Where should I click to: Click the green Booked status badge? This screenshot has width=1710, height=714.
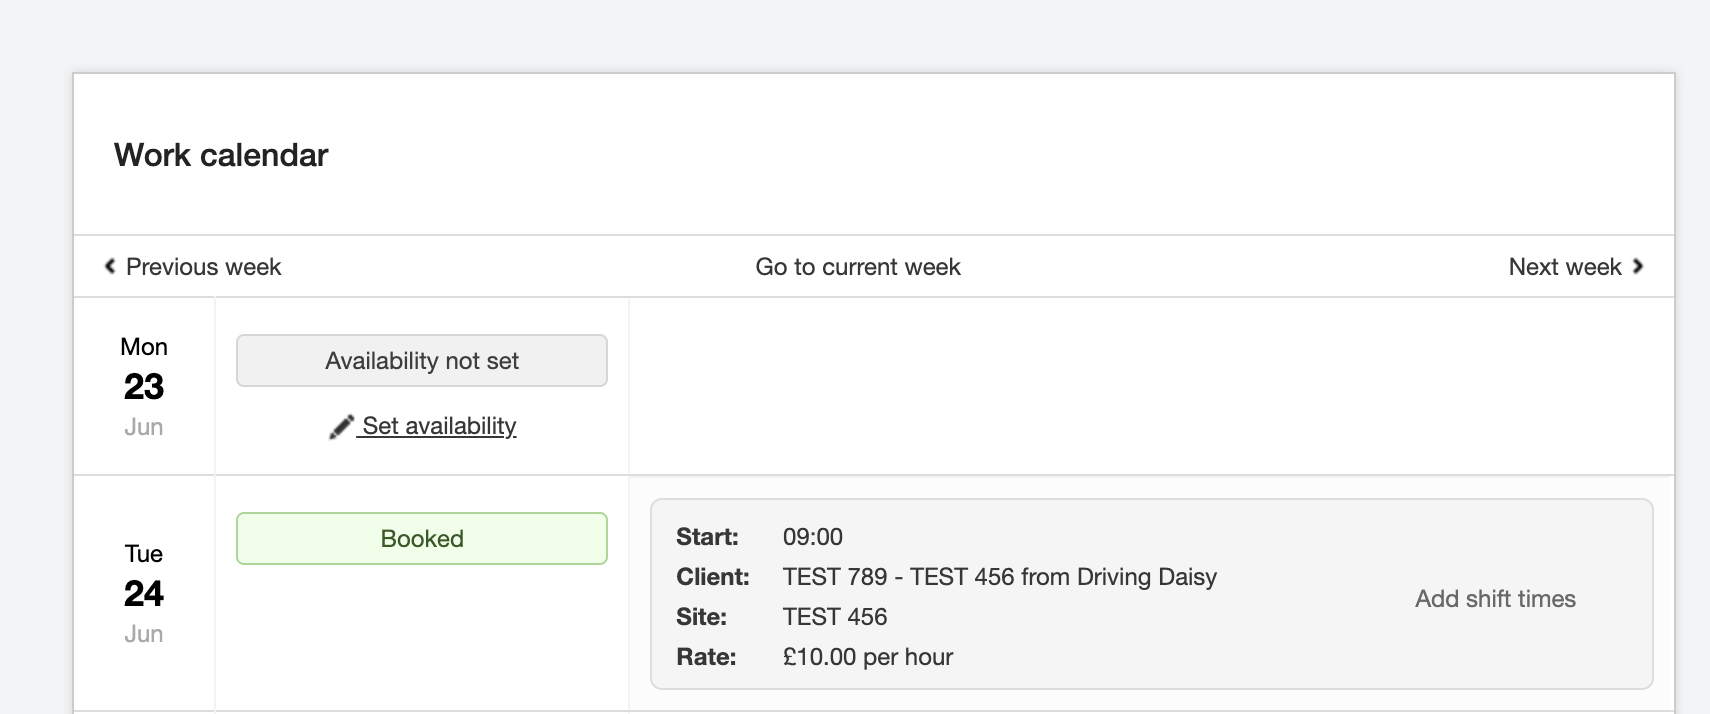tap(421, 539)
